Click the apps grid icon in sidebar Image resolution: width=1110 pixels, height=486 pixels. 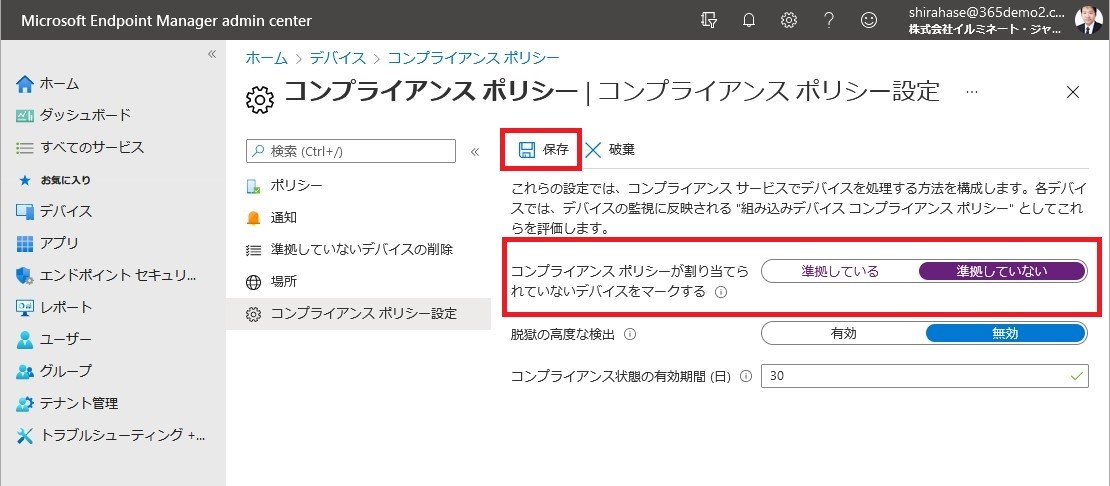[25, 244]
